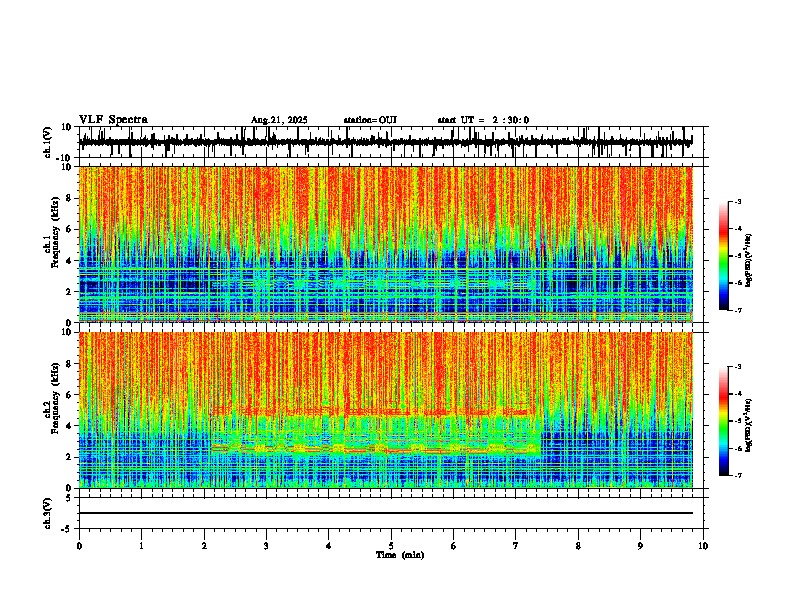
Task: Click inside the ch.2 spectrogram panel
Action: [385, 410]
